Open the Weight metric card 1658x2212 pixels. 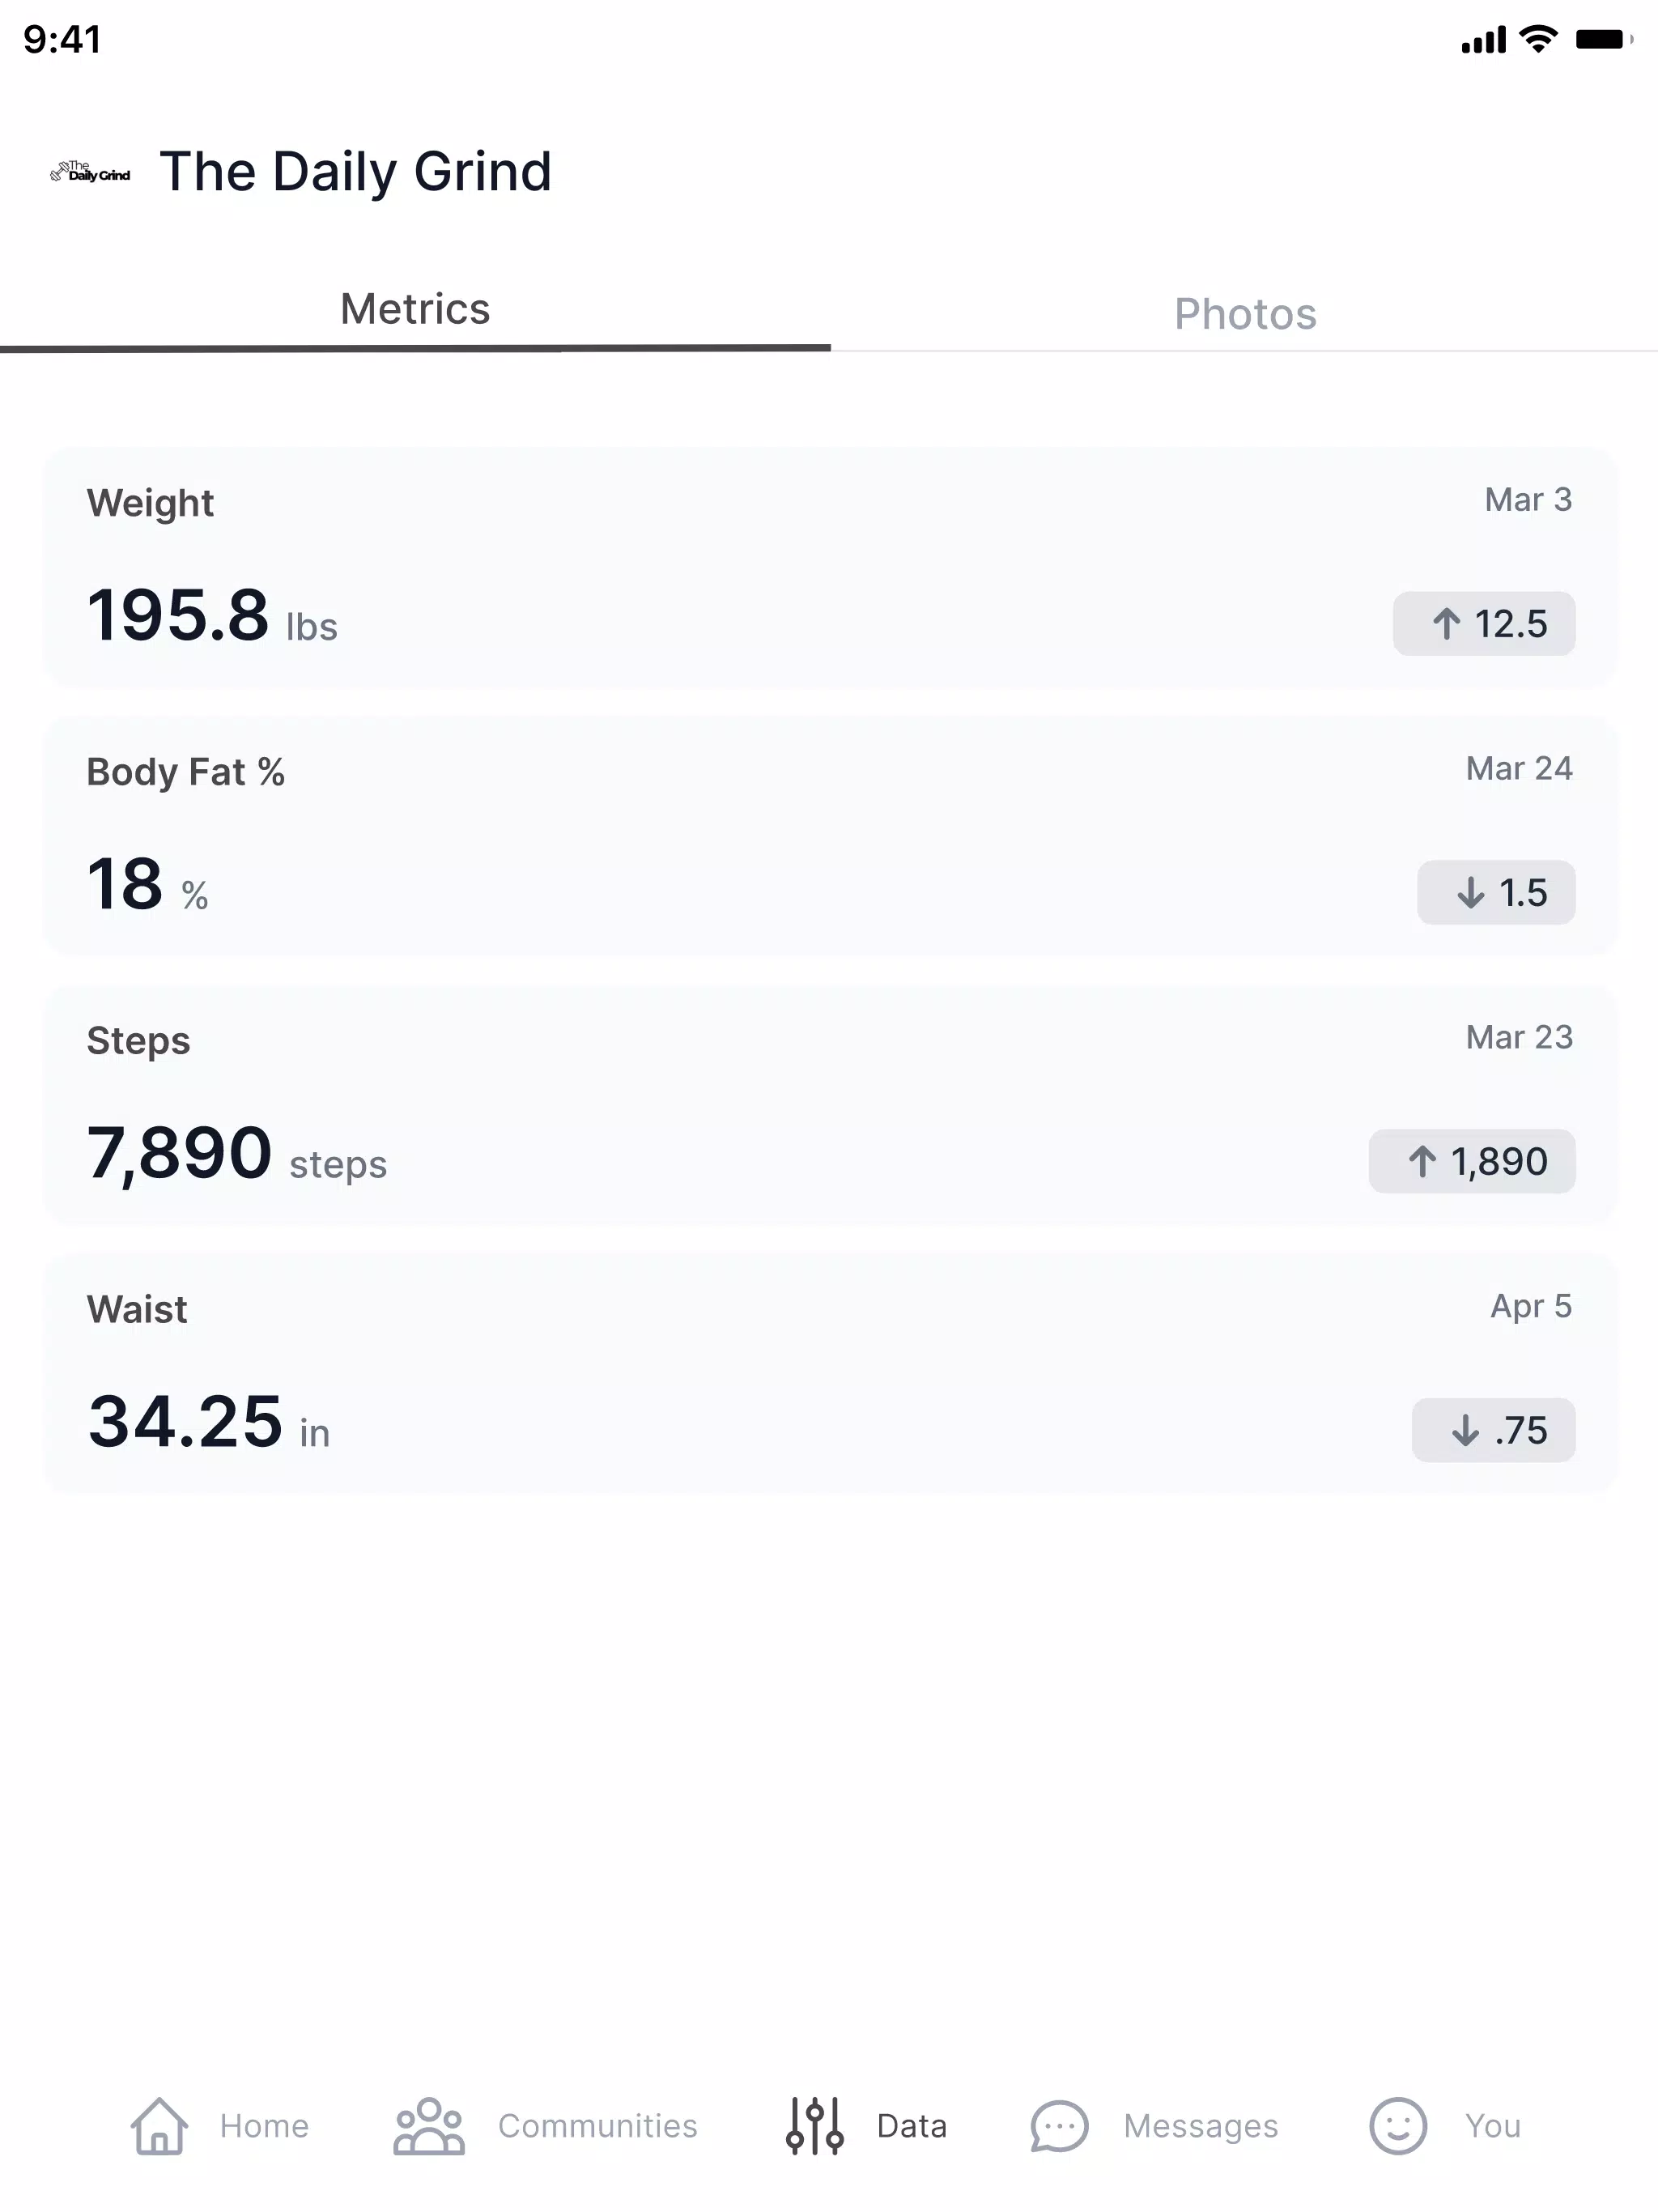pos(830,567)
